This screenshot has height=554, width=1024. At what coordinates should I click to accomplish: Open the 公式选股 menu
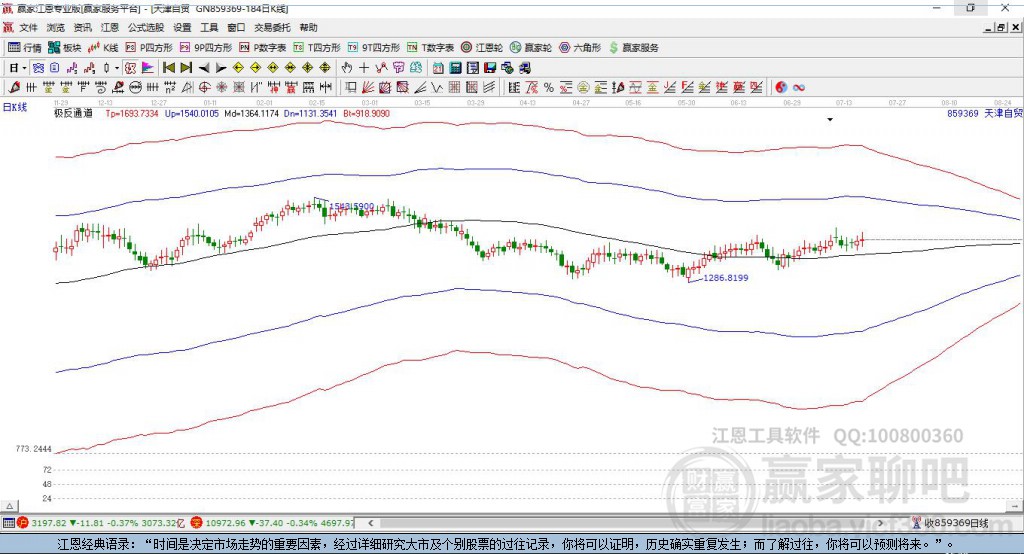(146, 27)
